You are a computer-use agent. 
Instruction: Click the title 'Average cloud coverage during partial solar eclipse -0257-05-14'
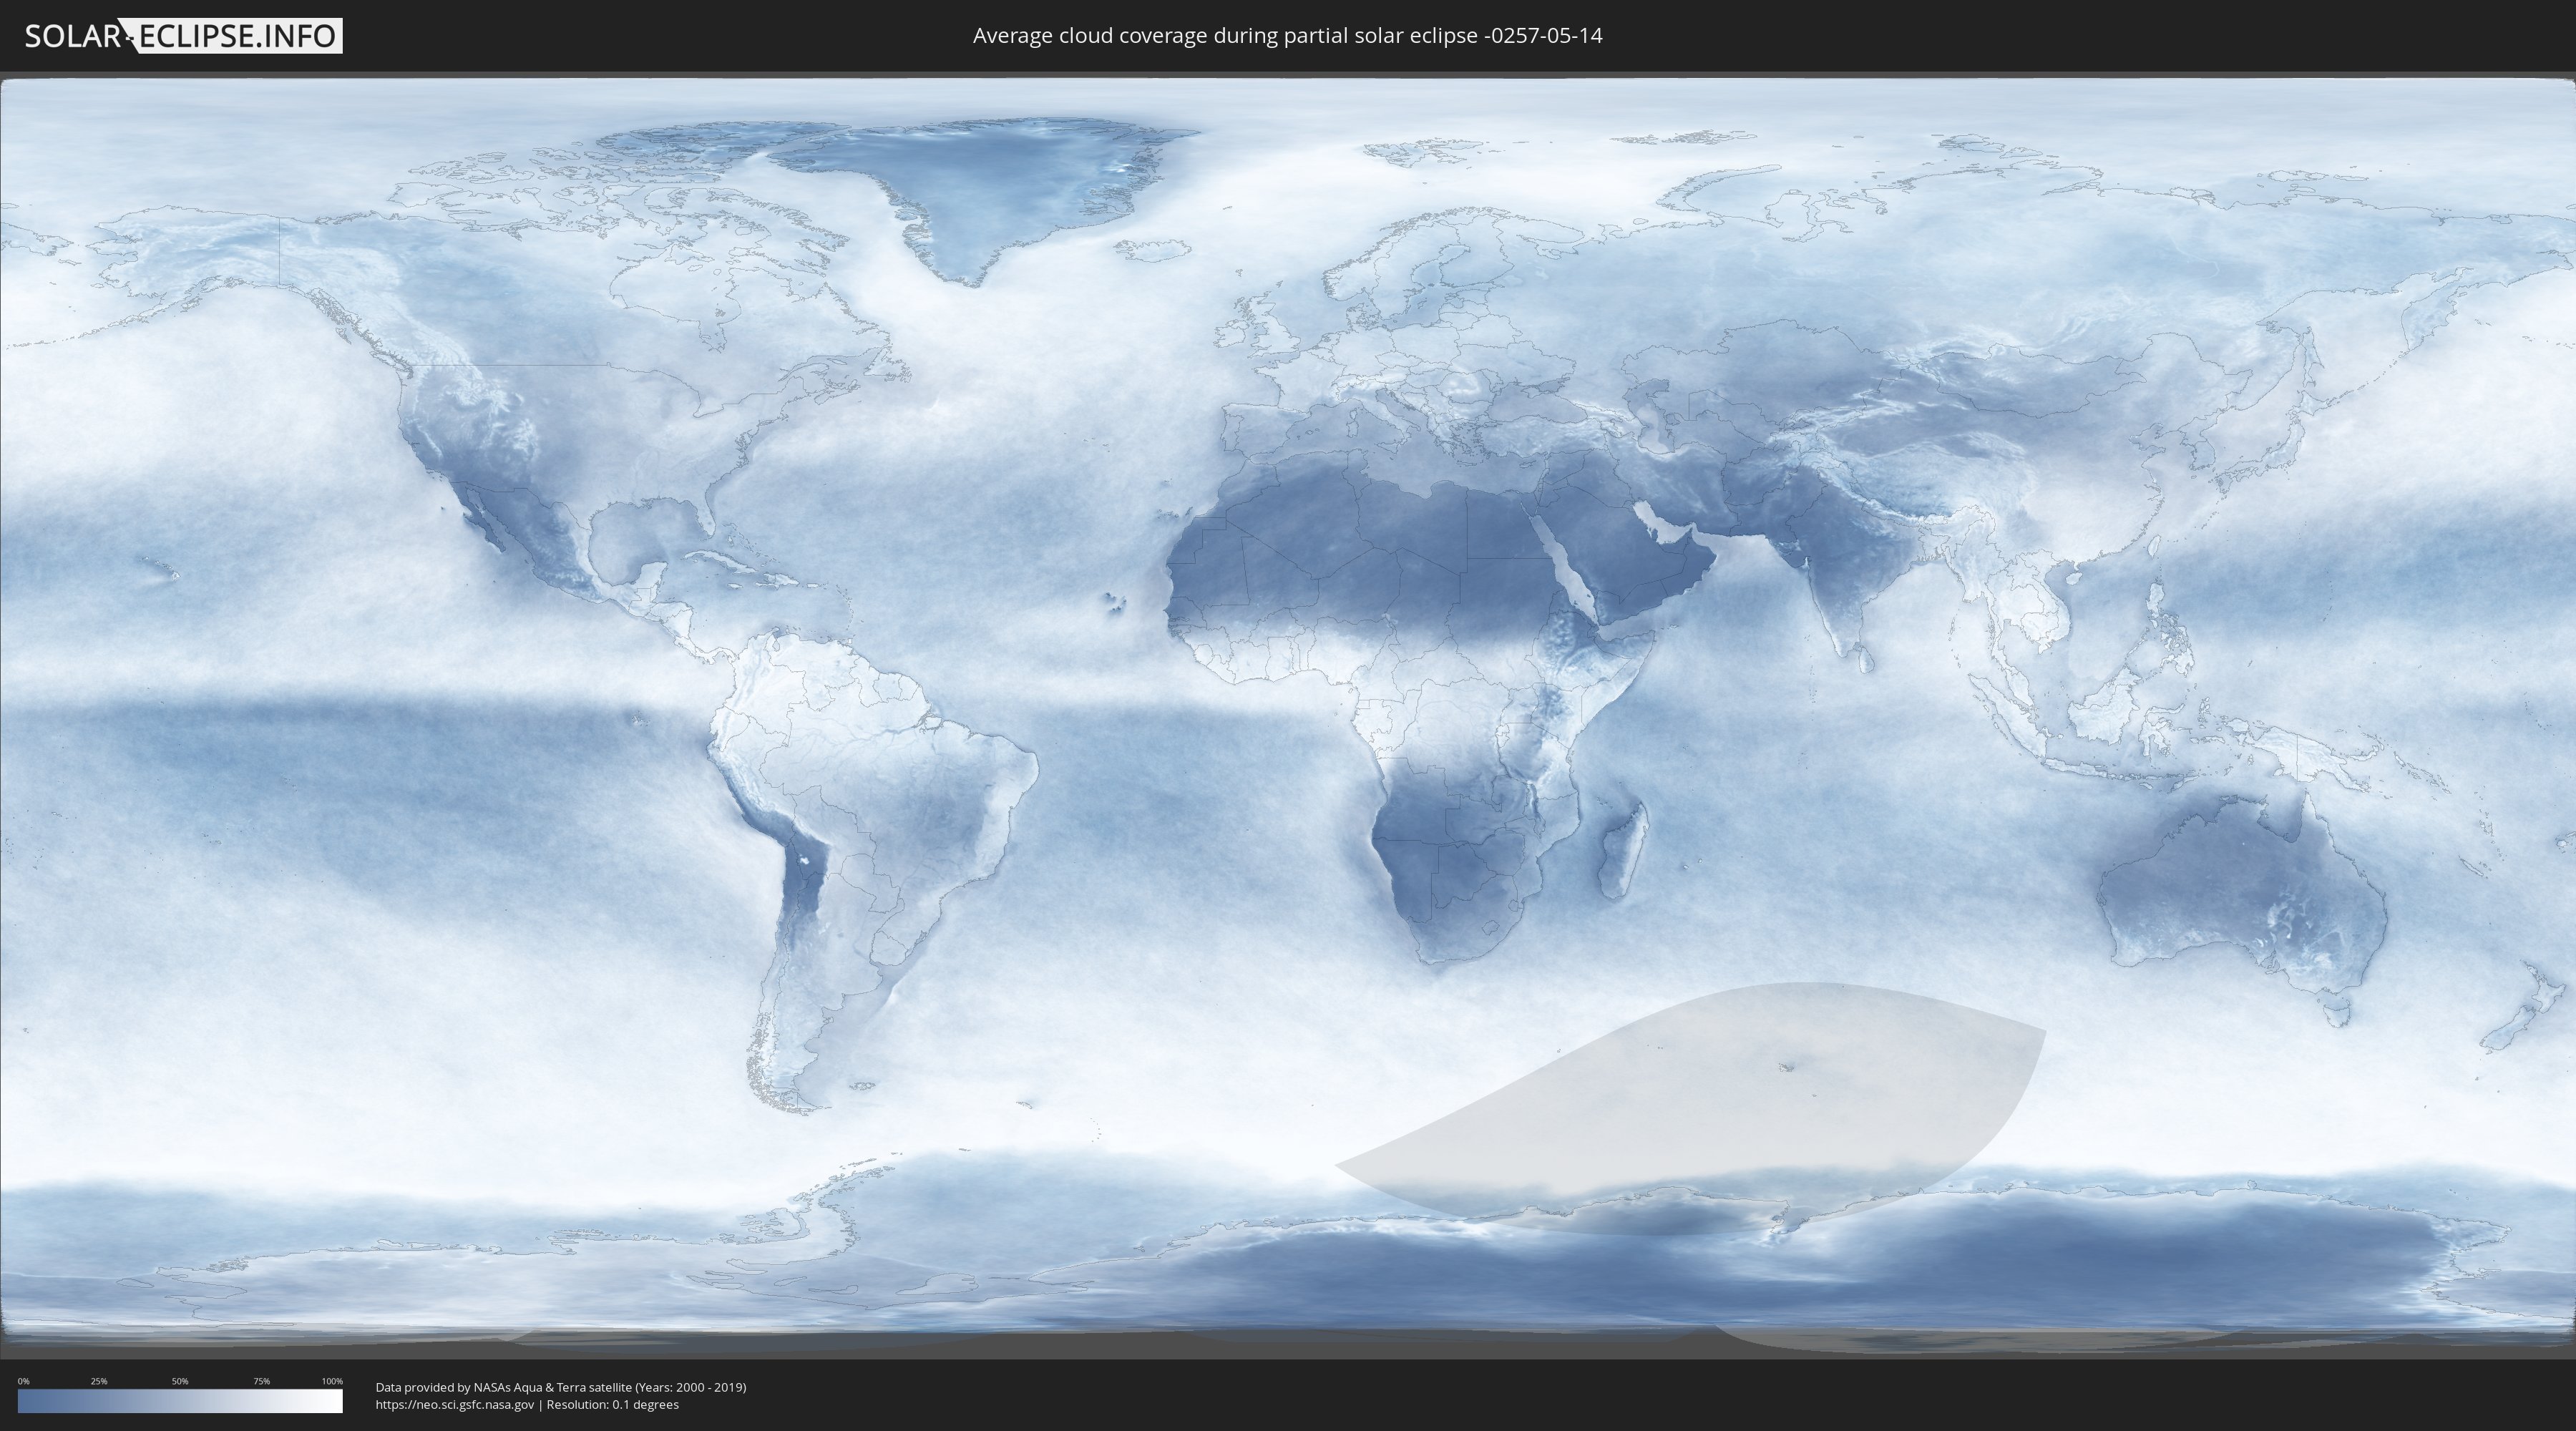(1287, 35)
